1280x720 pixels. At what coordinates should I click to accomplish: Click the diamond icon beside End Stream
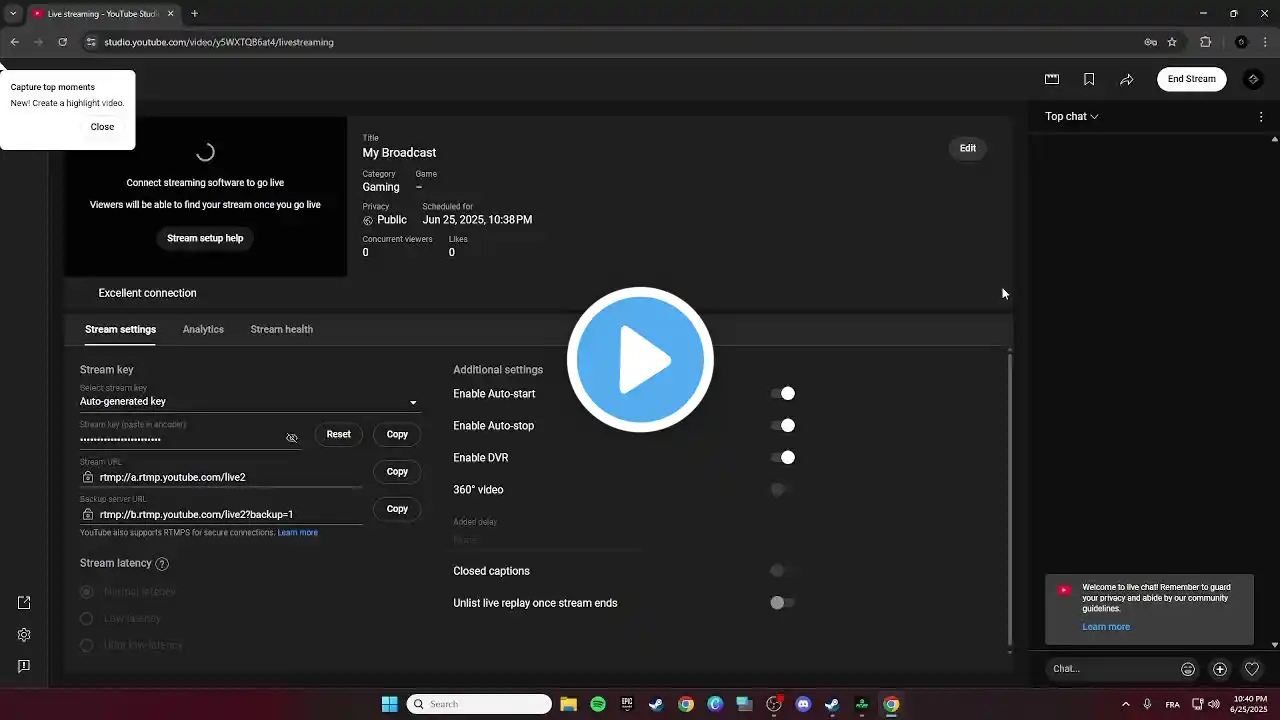(x=1253, y=79)
